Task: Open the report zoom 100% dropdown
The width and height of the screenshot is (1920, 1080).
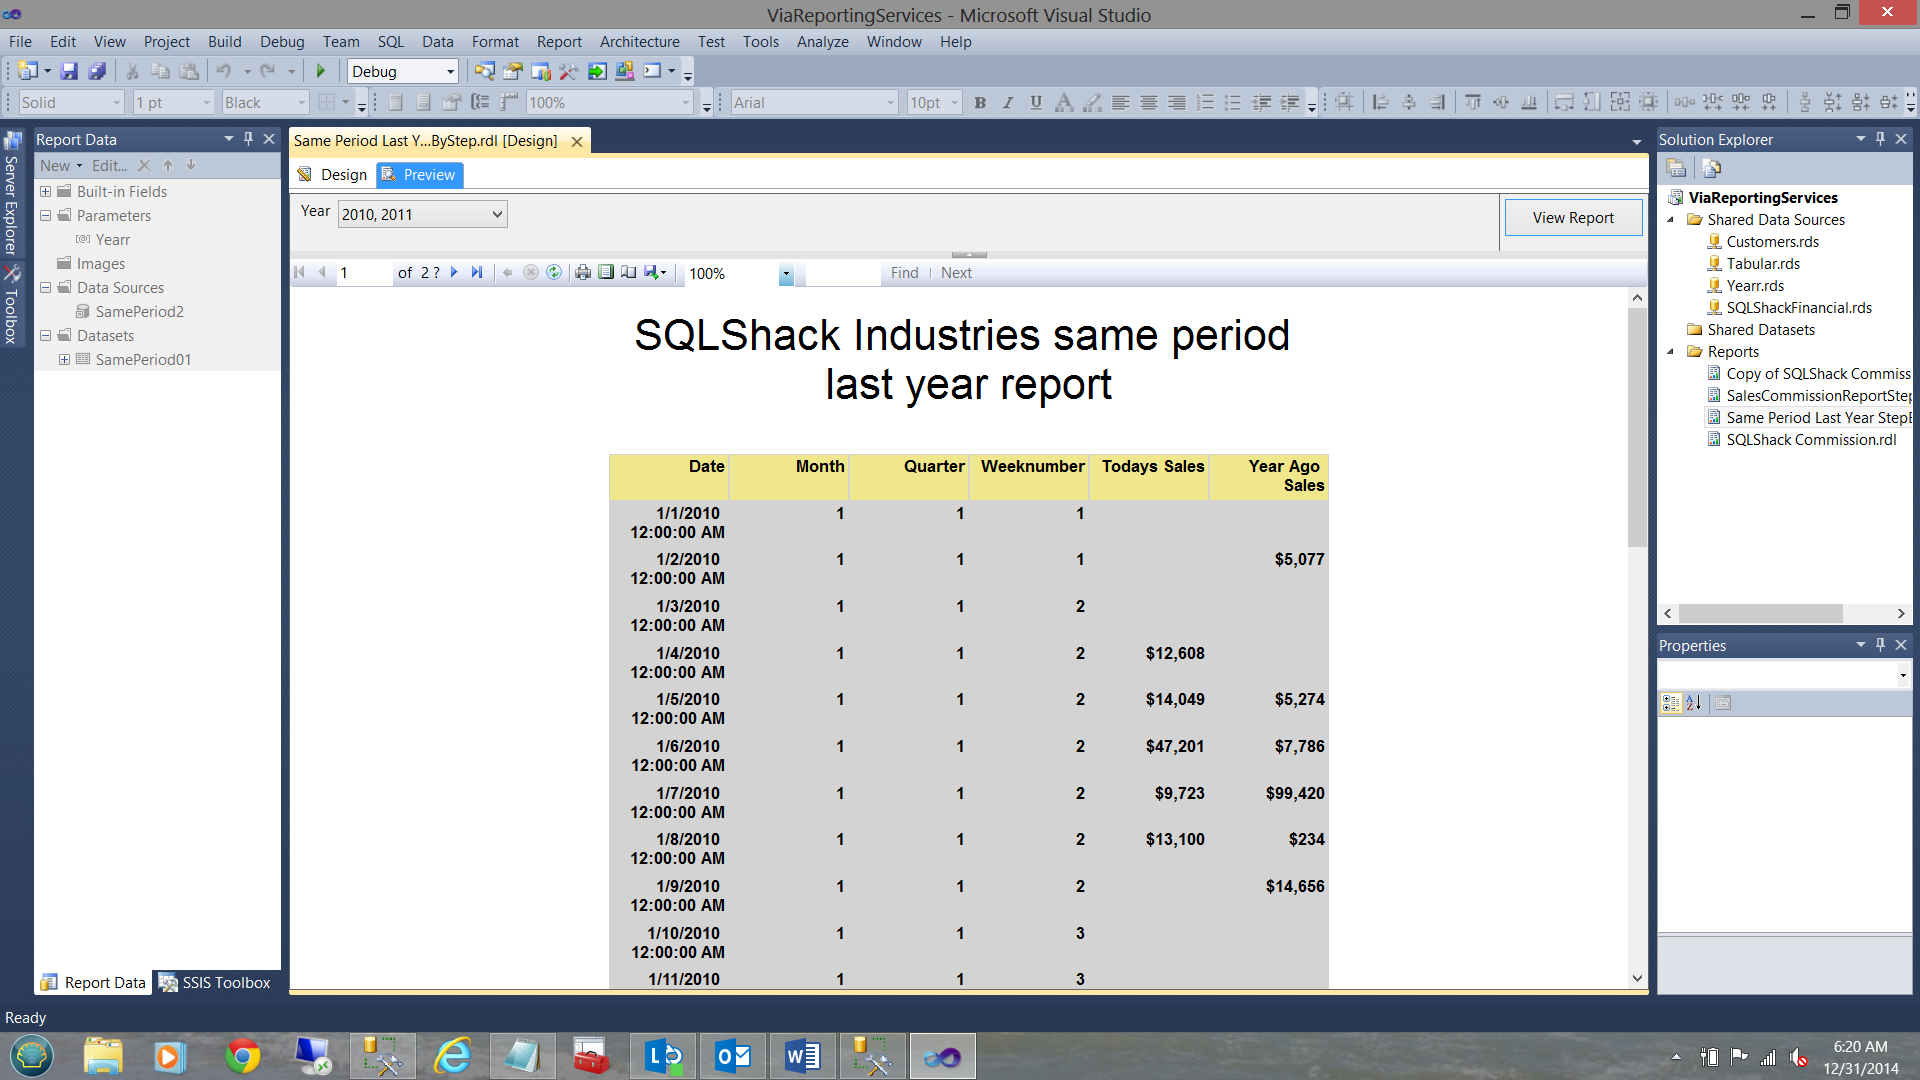Action: 786,274
